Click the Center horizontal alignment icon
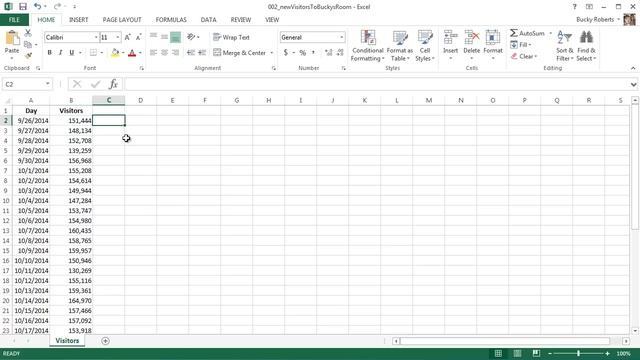The image size is (640, 360). pos(164,53)
